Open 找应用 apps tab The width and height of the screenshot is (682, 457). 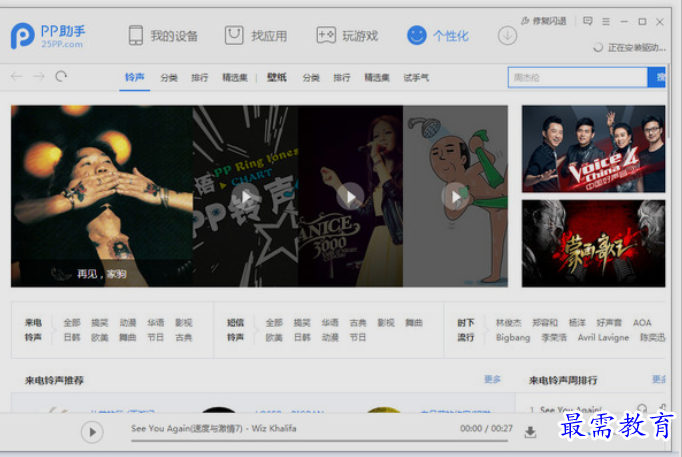[x=256, y=36]
